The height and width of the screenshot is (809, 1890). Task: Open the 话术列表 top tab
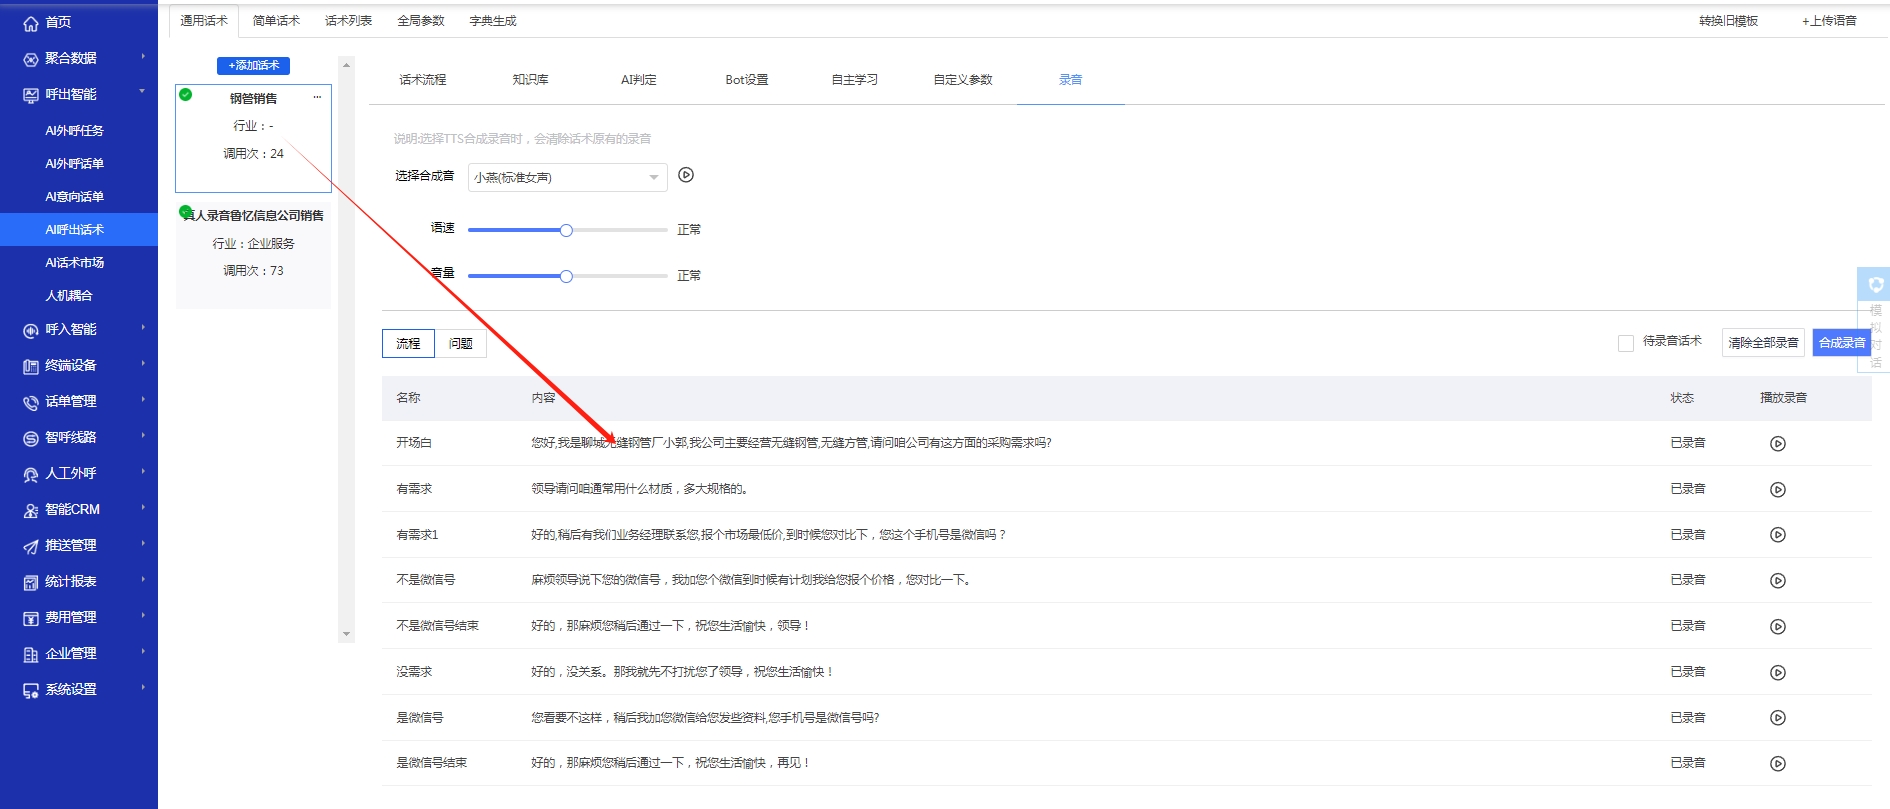[348, 21]
